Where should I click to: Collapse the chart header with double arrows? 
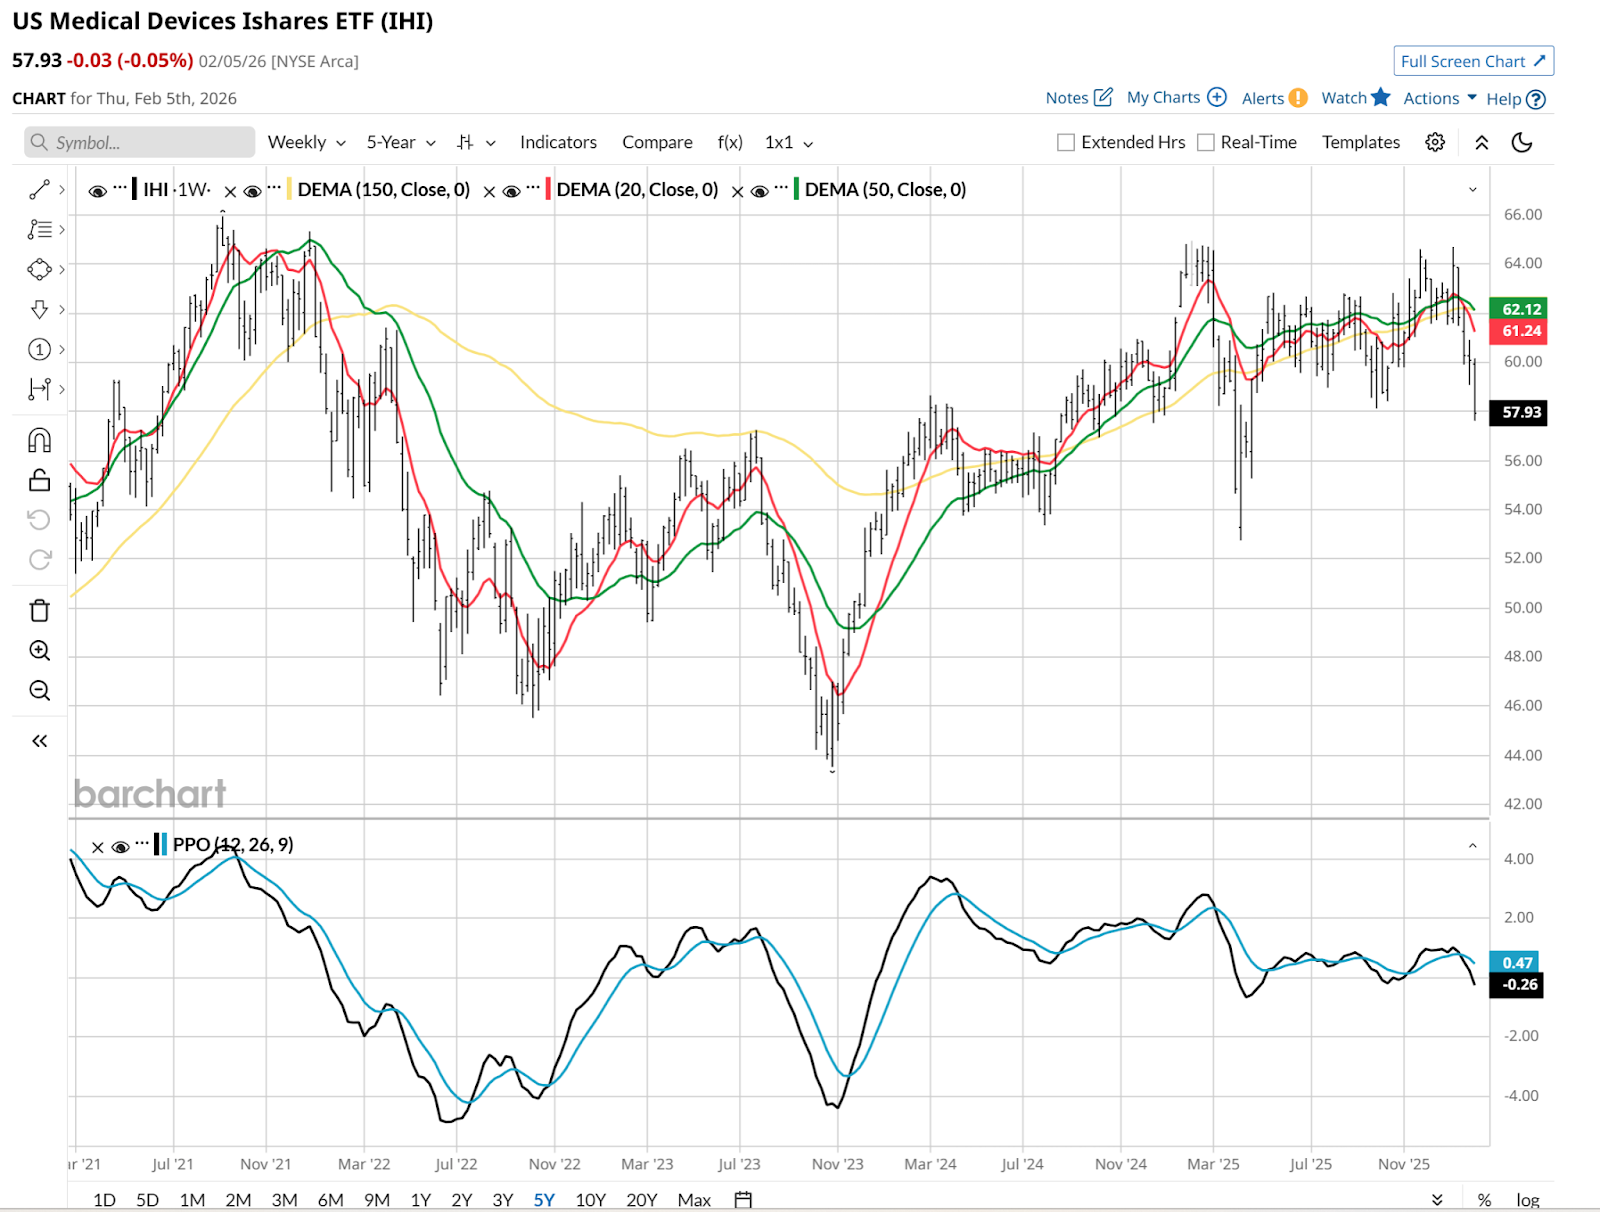[1482, 142]
